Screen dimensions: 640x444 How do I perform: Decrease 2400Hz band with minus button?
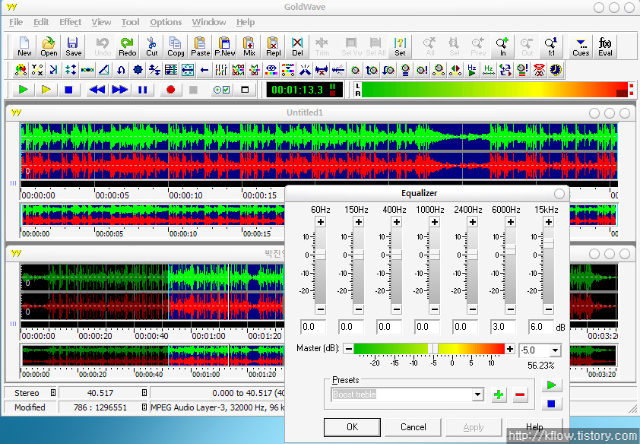coord(473,309)
